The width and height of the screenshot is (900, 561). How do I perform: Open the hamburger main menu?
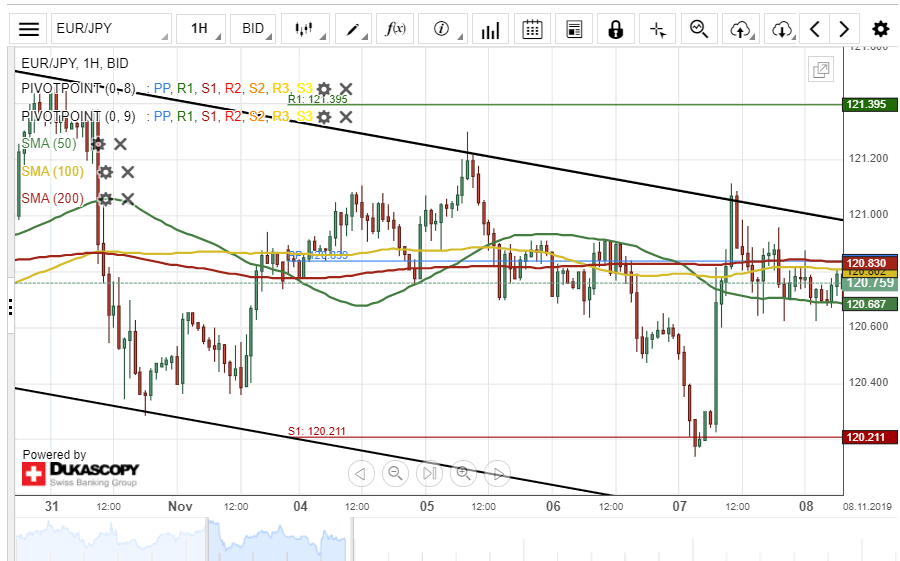pos(29,29)
